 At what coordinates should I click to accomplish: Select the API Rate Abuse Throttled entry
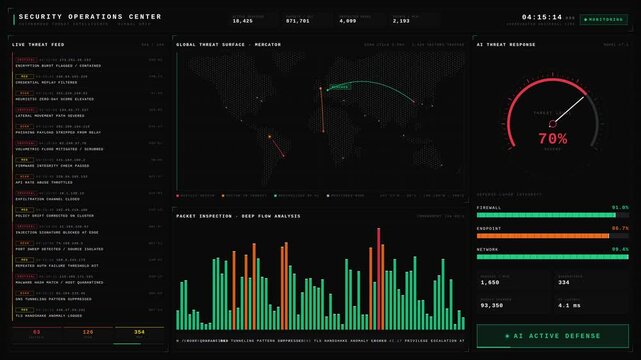tap(88, 179)
